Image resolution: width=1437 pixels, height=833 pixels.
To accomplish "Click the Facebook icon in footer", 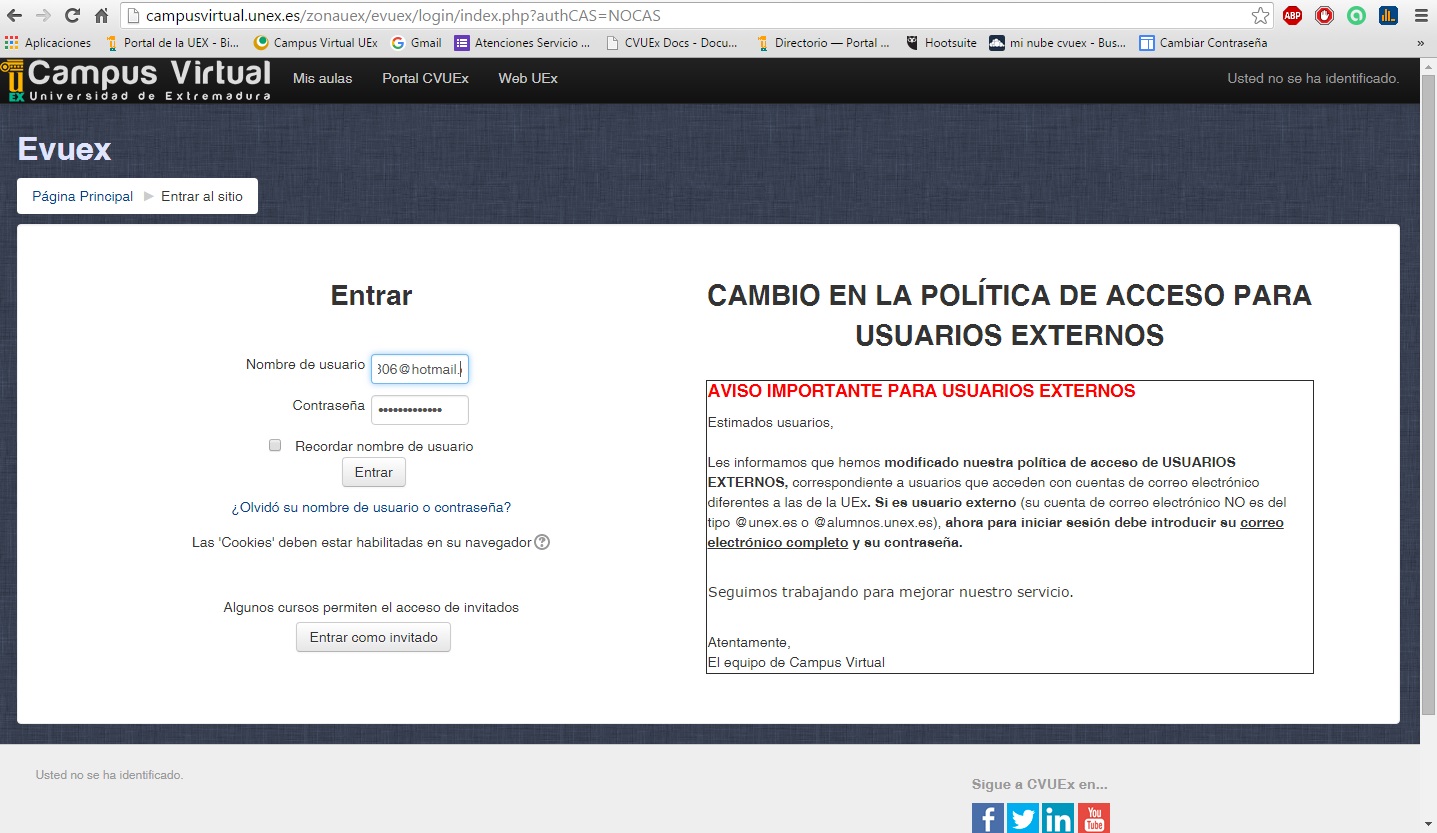I will [987, 818].
